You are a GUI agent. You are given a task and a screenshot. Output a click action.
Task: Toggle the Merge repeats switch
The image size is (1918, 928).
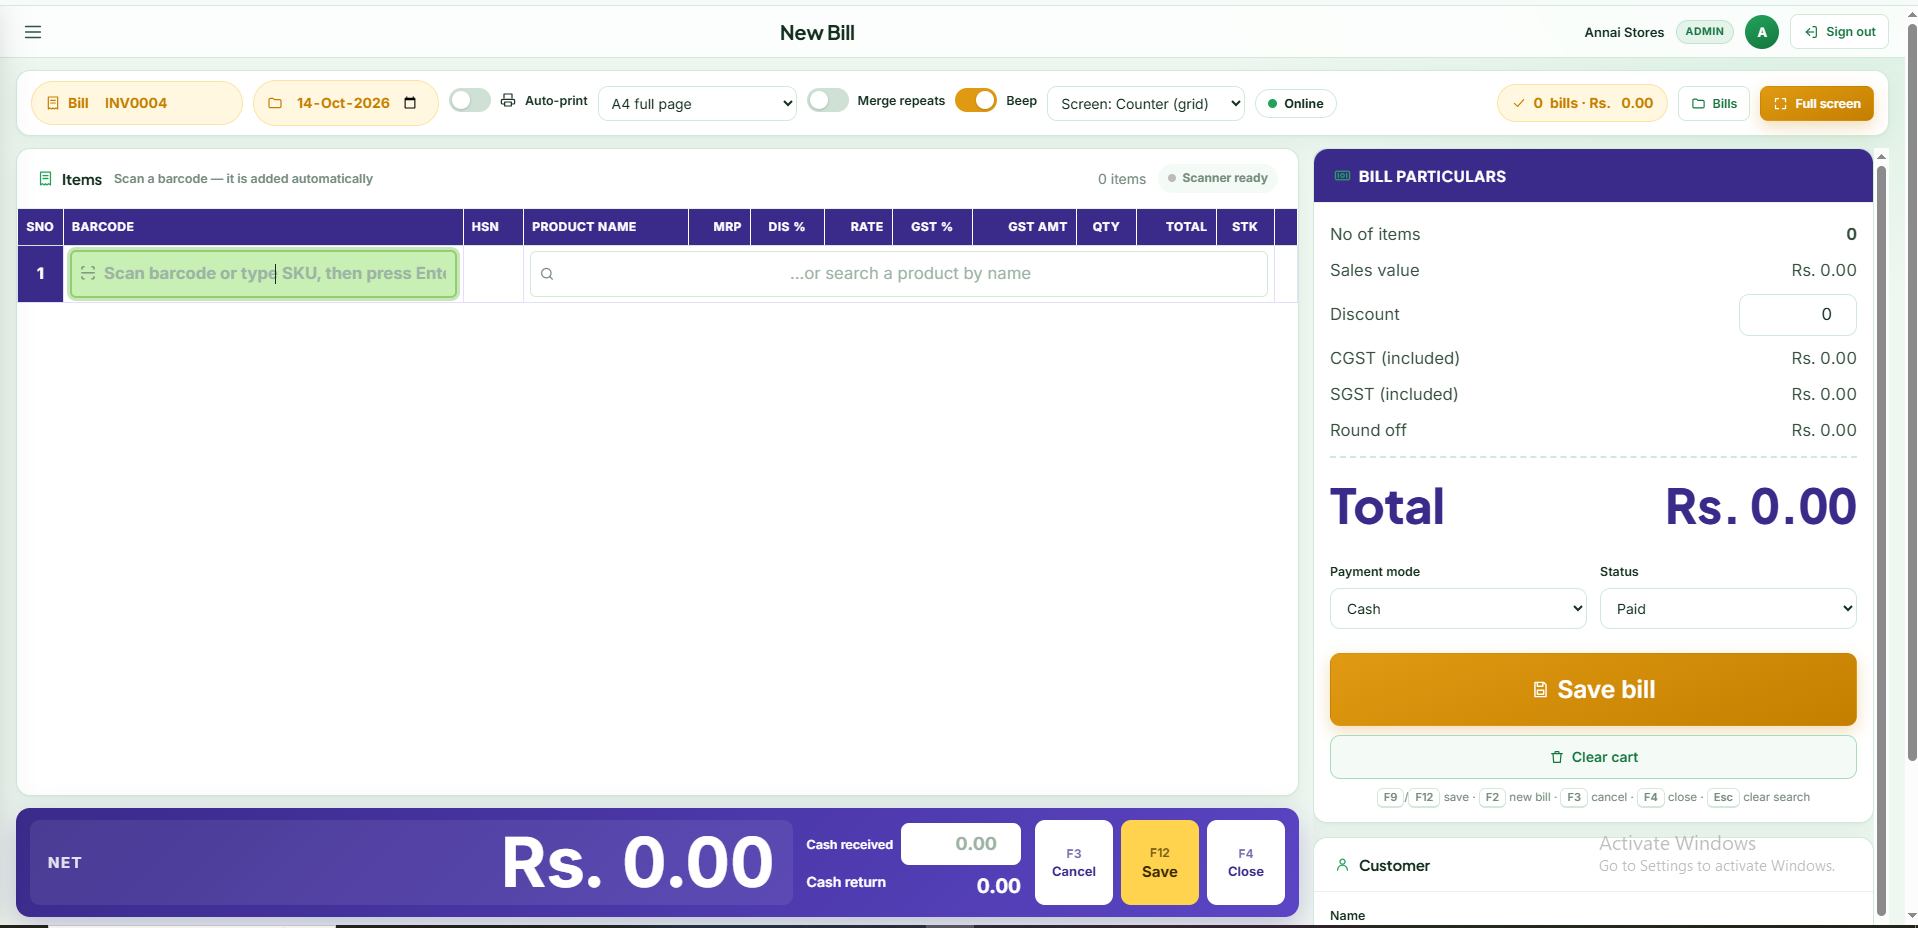click(x=828, y=100)
